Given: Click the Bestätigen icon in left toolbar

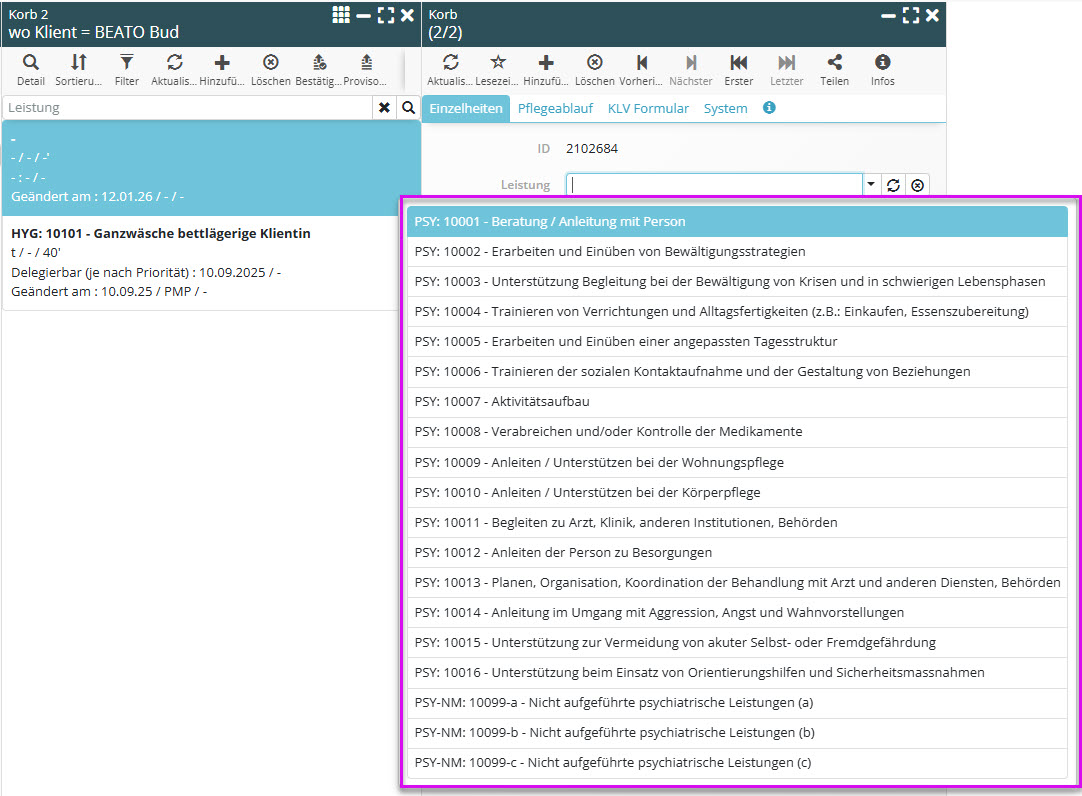Looking at the screenshot, I should pos(319,63).
